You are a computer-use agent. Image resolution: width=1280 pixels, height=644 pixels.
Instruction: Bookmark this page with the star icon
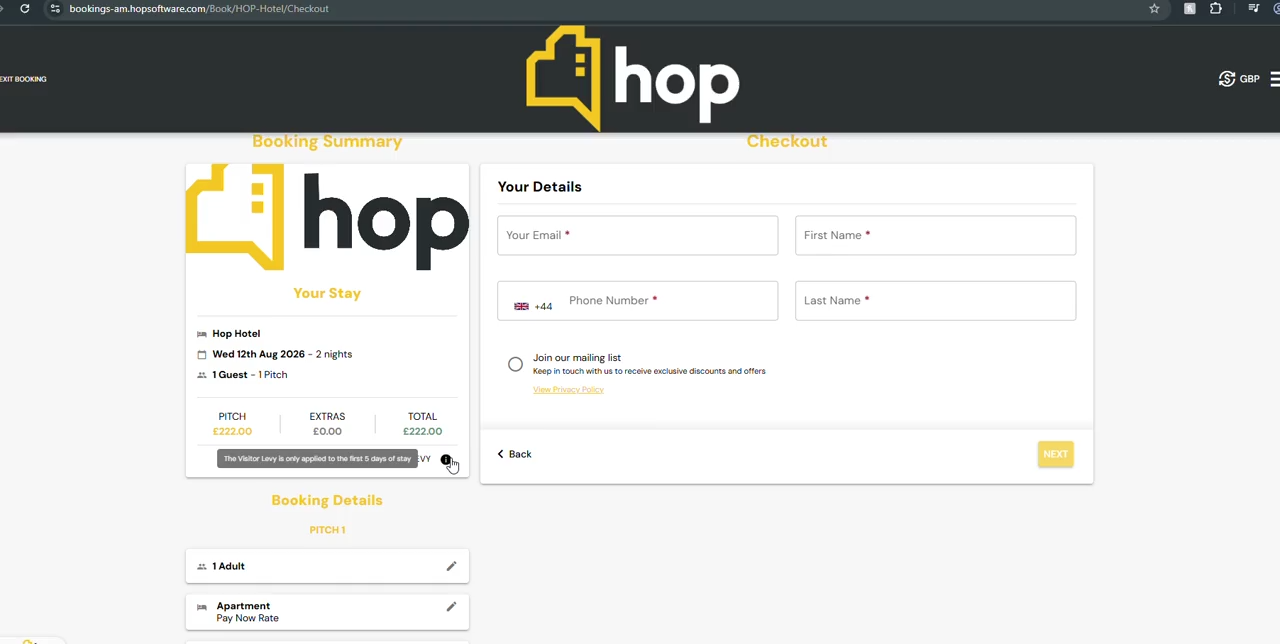(1154, 9)
